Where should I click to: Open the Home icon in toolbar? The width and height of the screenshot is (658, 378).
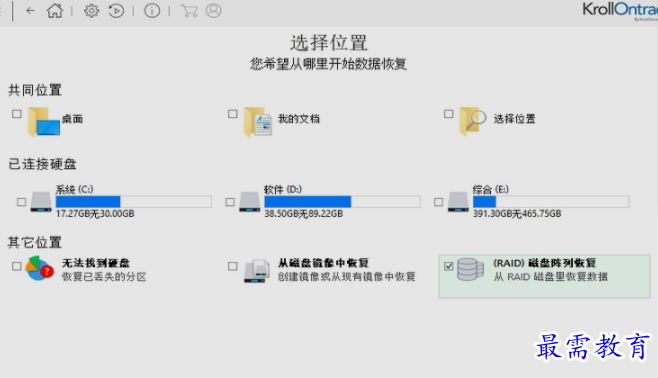click(55, 10)
